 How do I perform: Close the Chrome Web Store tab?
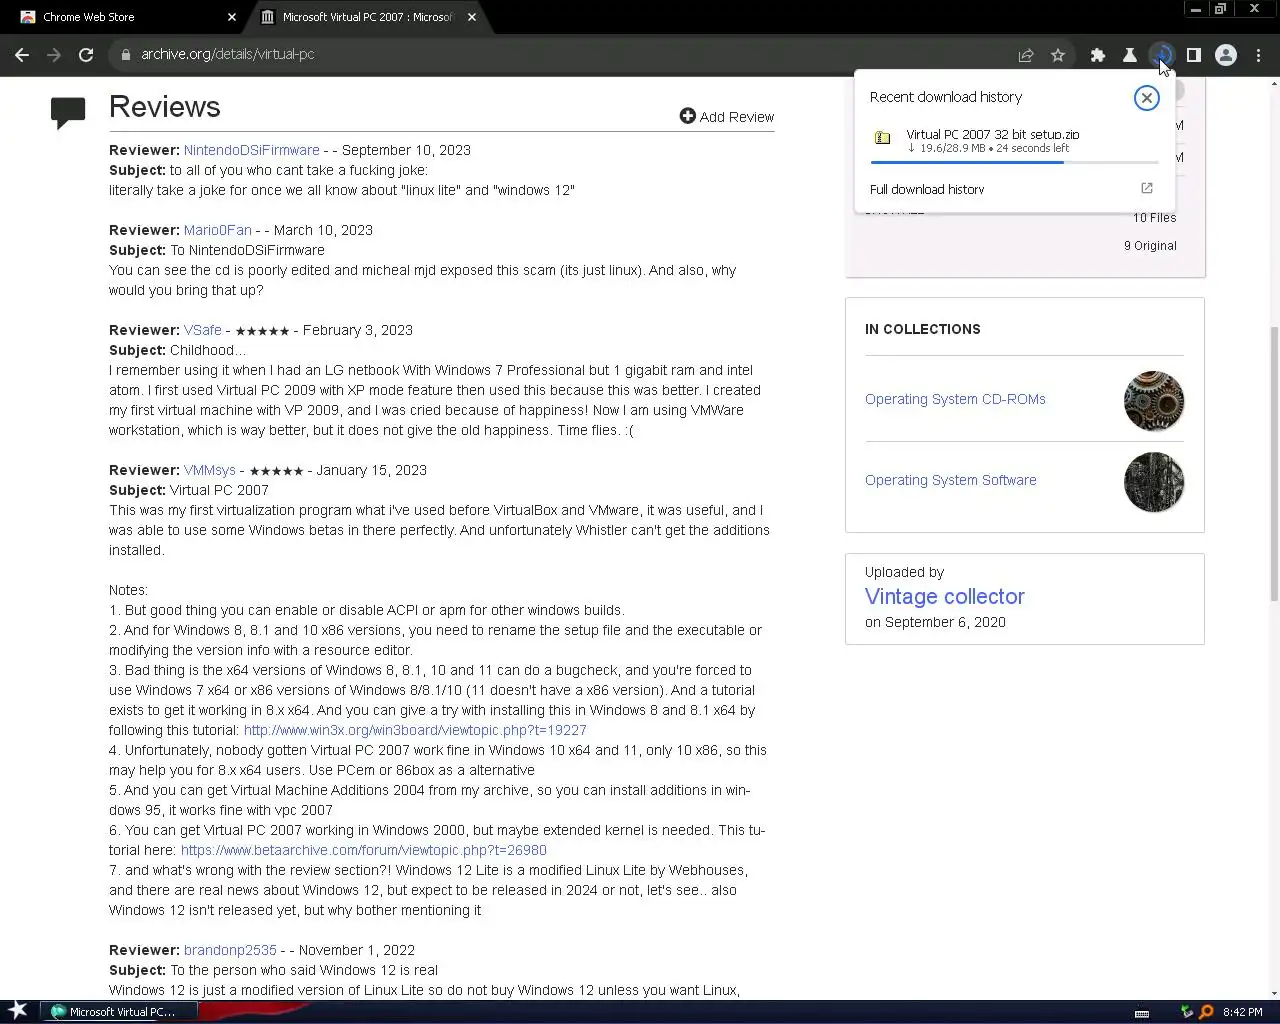pyautogui.click(x=232, y=17)
